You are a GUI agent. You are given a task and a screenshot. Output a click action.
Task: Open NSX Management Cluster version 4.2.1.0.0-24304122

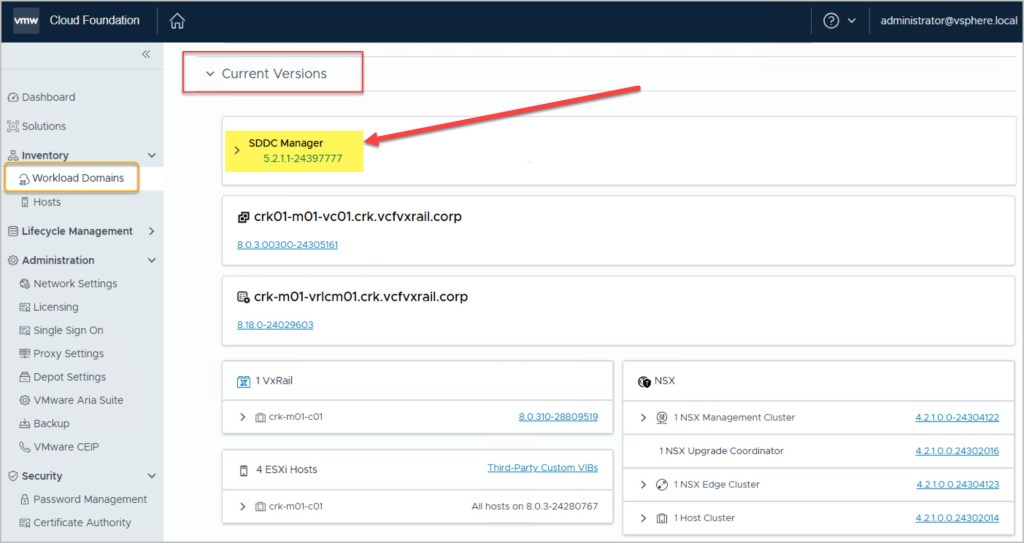[957, 418]
